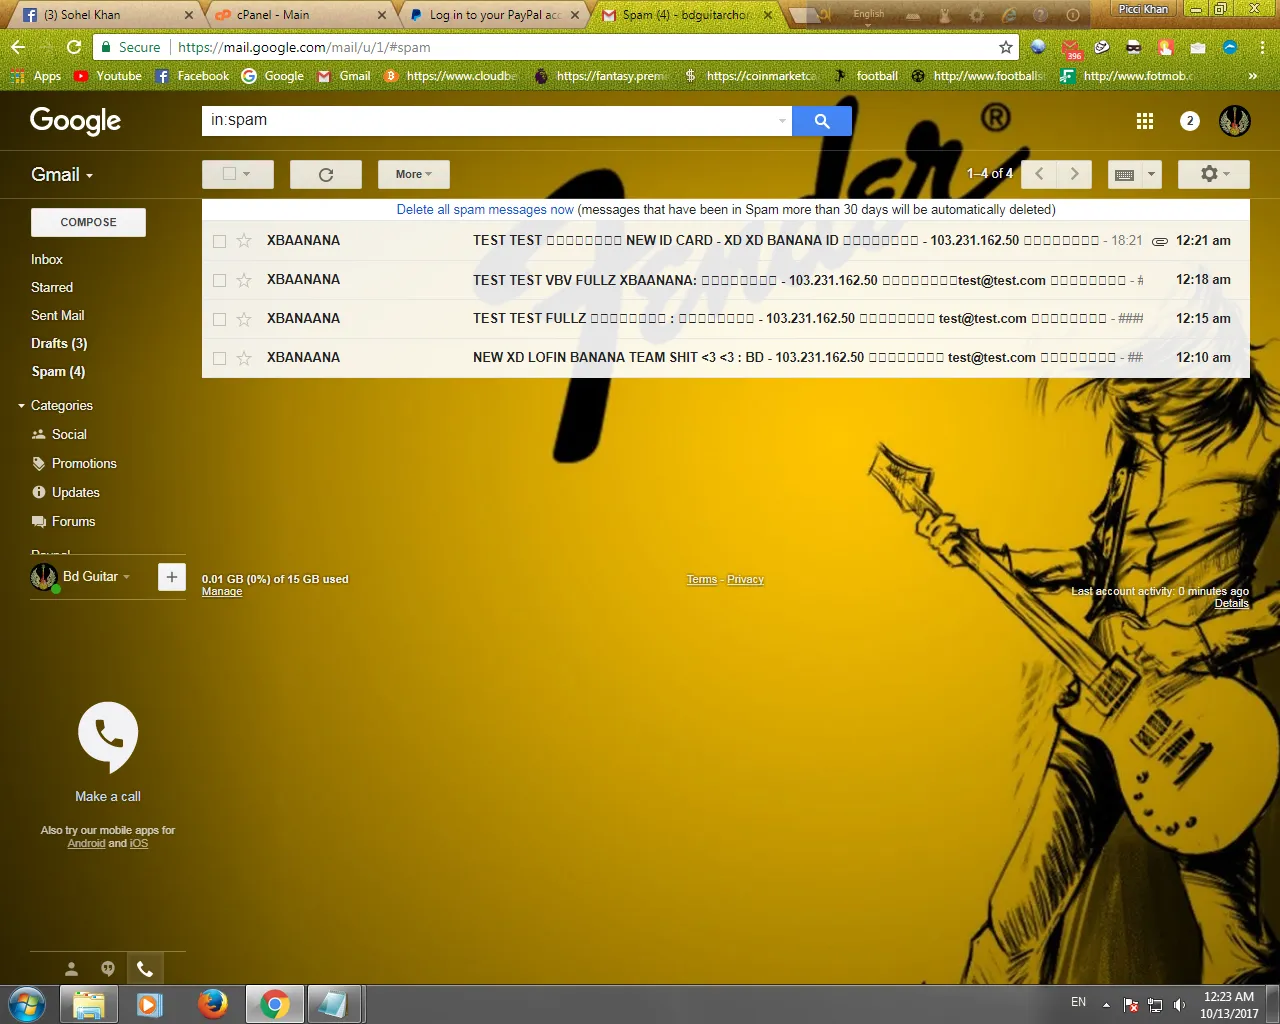Open the 12:21 am NEW ID CARD message
This screenshot has height=1024, width=1280.
(726, 241)
